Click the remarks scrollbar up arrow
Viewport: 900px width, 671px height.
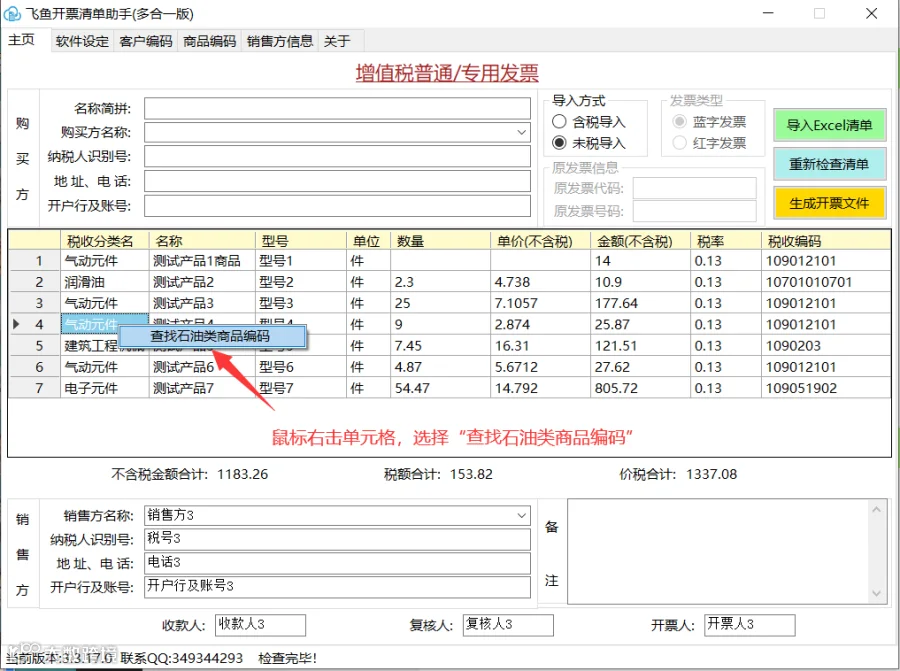(876, 509)
